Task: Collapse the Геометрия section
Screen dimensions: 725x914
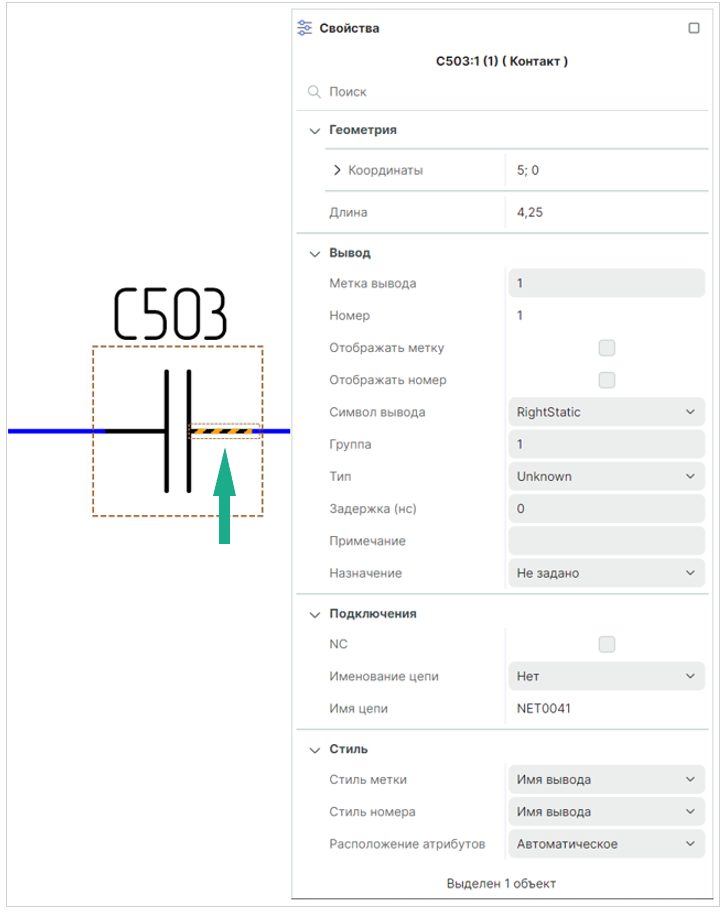Action: coord(315,131)
